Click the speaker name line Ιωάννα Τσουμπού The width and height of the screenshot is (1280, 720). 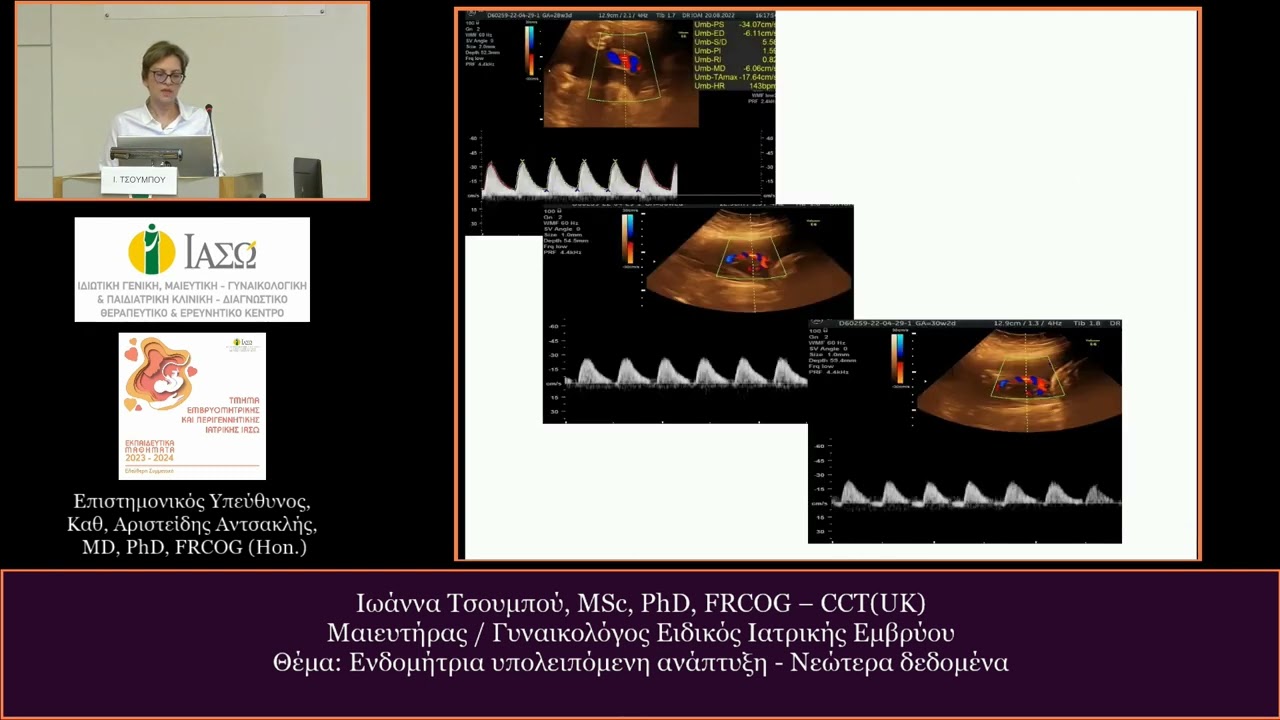pyautogui.click(x=640, y=604)
